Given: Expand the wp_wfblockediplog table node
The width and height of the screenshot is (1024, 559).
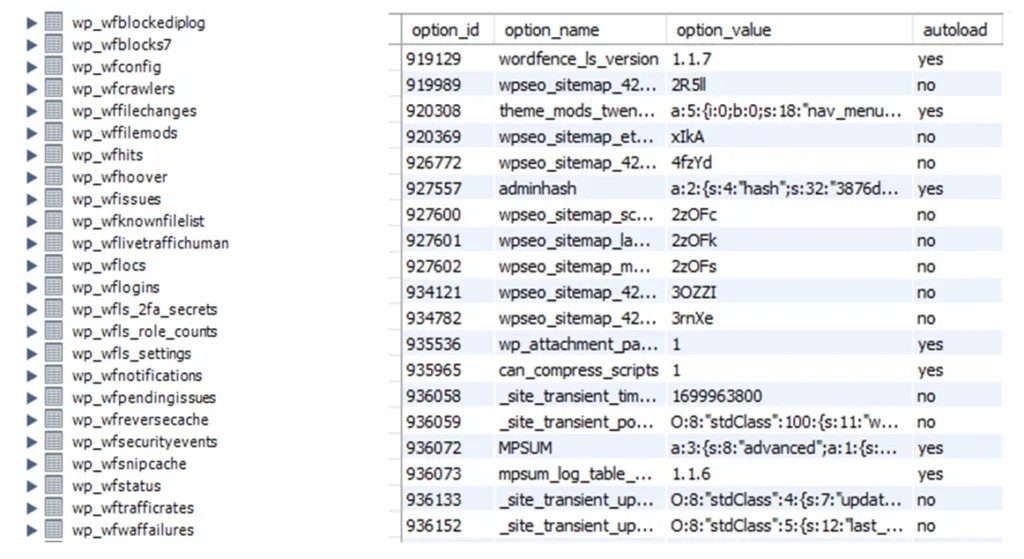Looking at the screenshot, I should pyautogui.click(x=31, y=22).
